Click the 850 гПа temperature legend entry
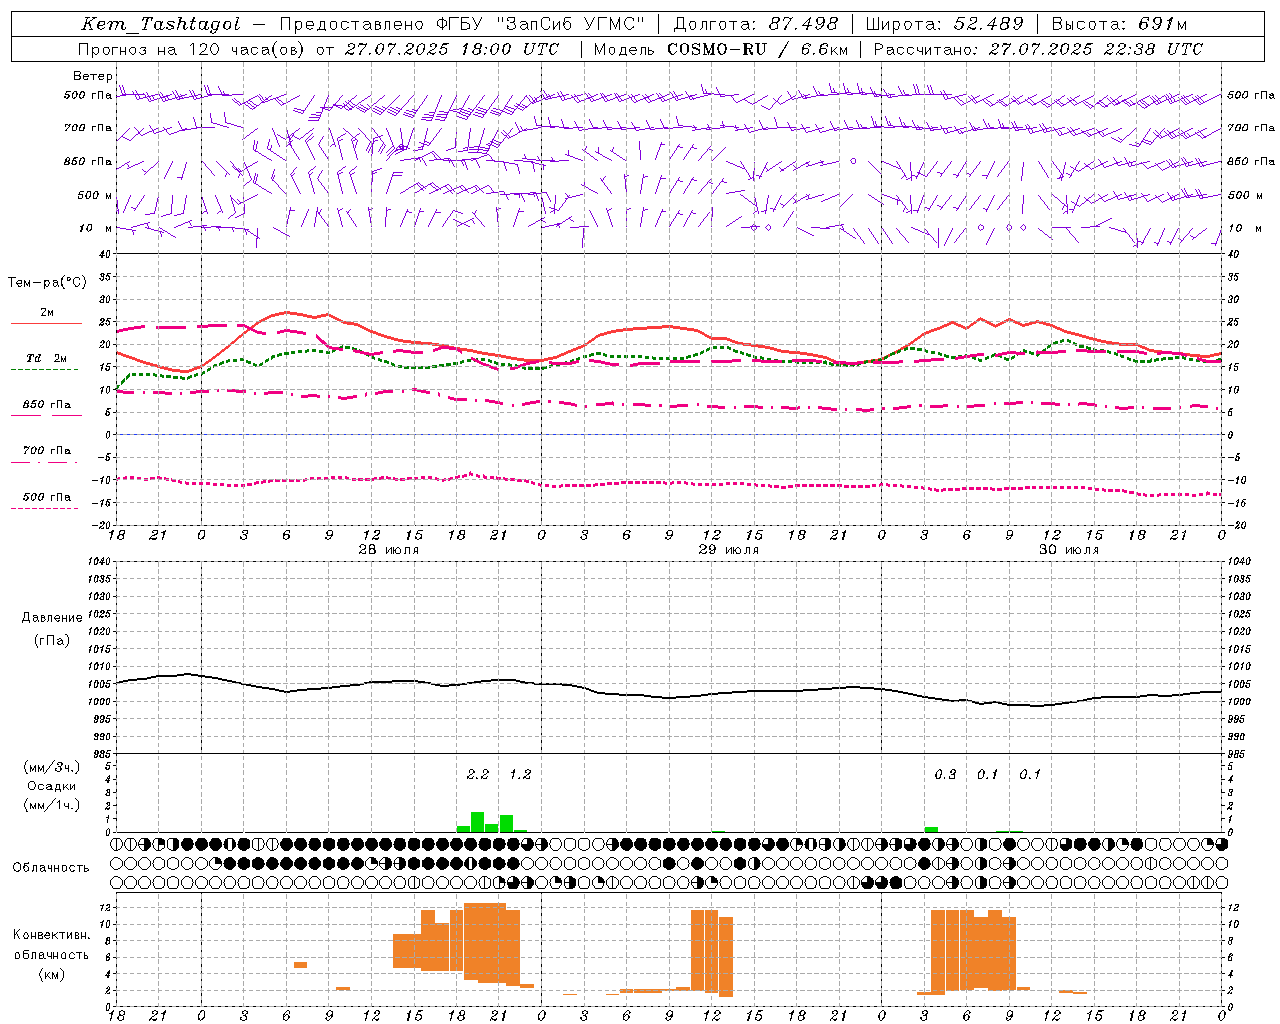Screen dimensions: 1280x1024 pyautogui.click(x=46, y=405)
